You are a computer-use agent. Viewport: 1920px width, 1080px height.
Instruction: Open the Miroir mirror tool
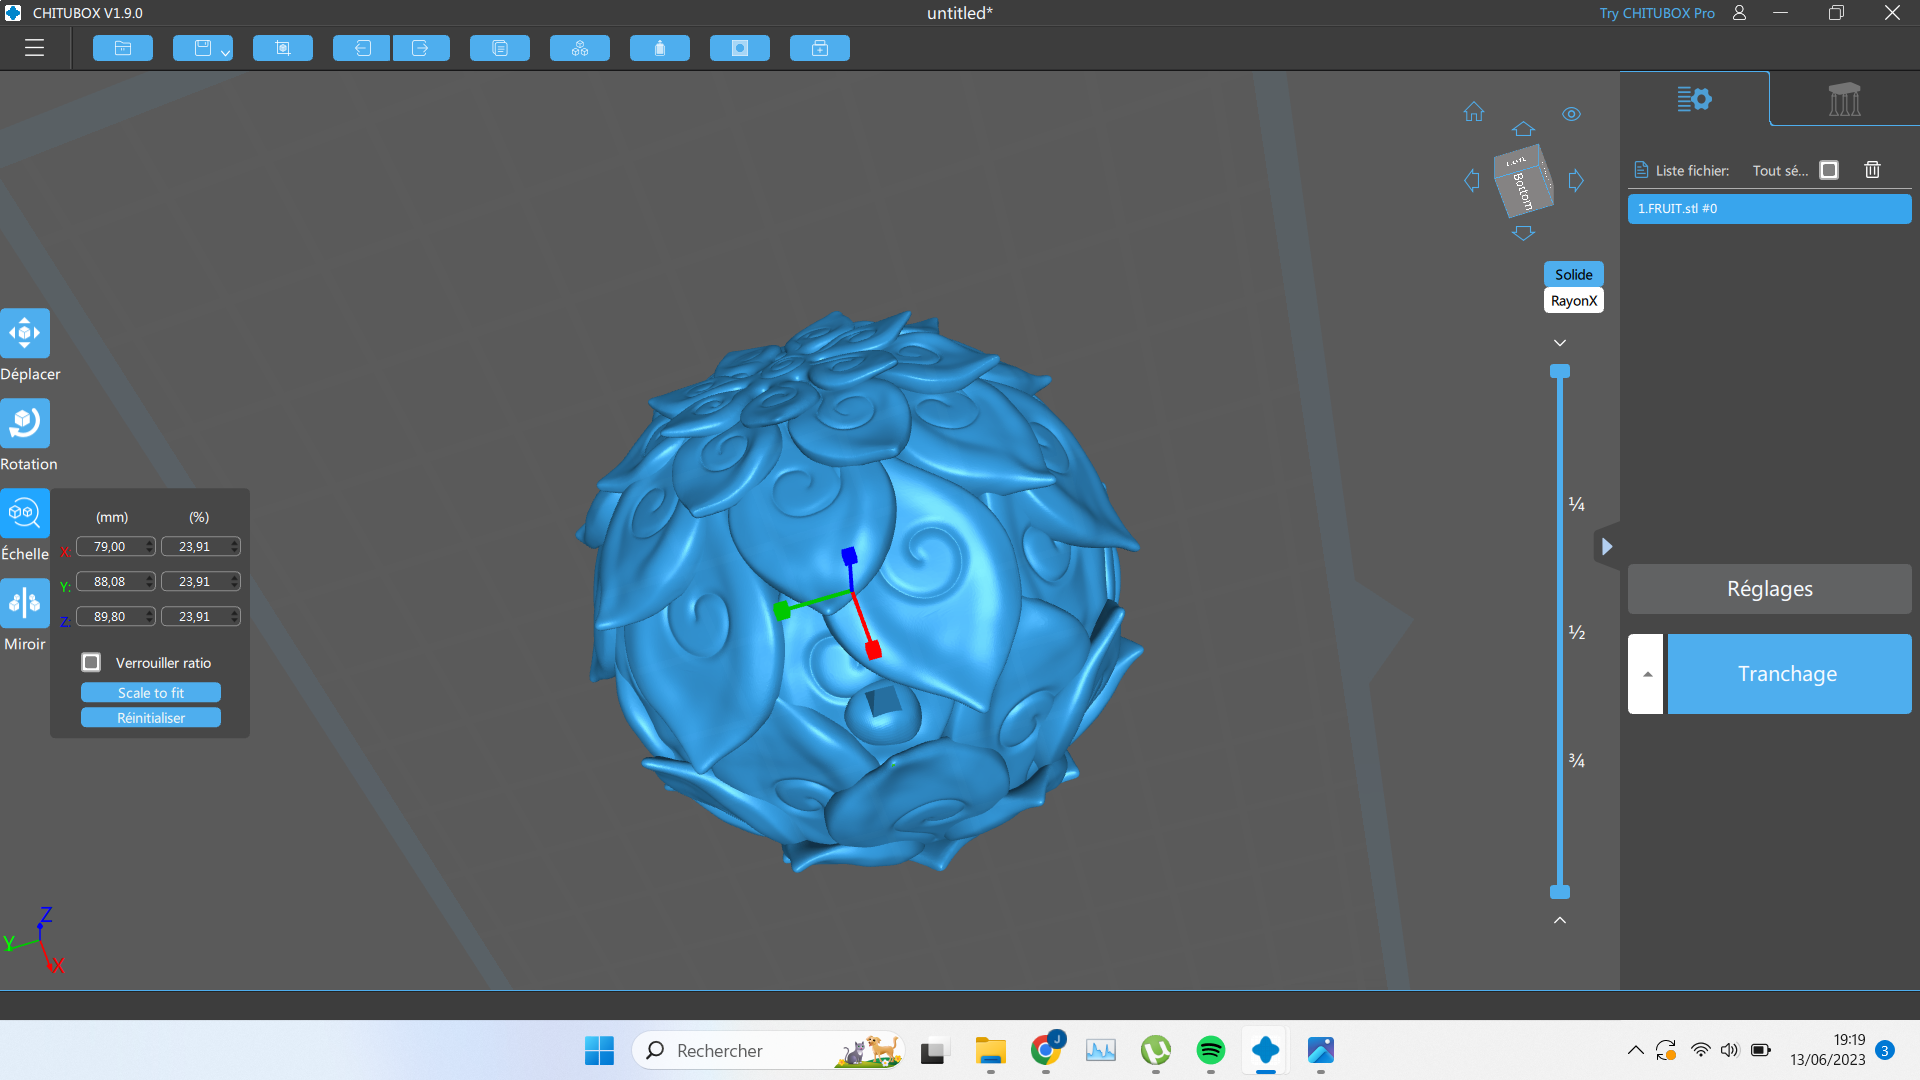pyautogui.click(x=25, y=603)
